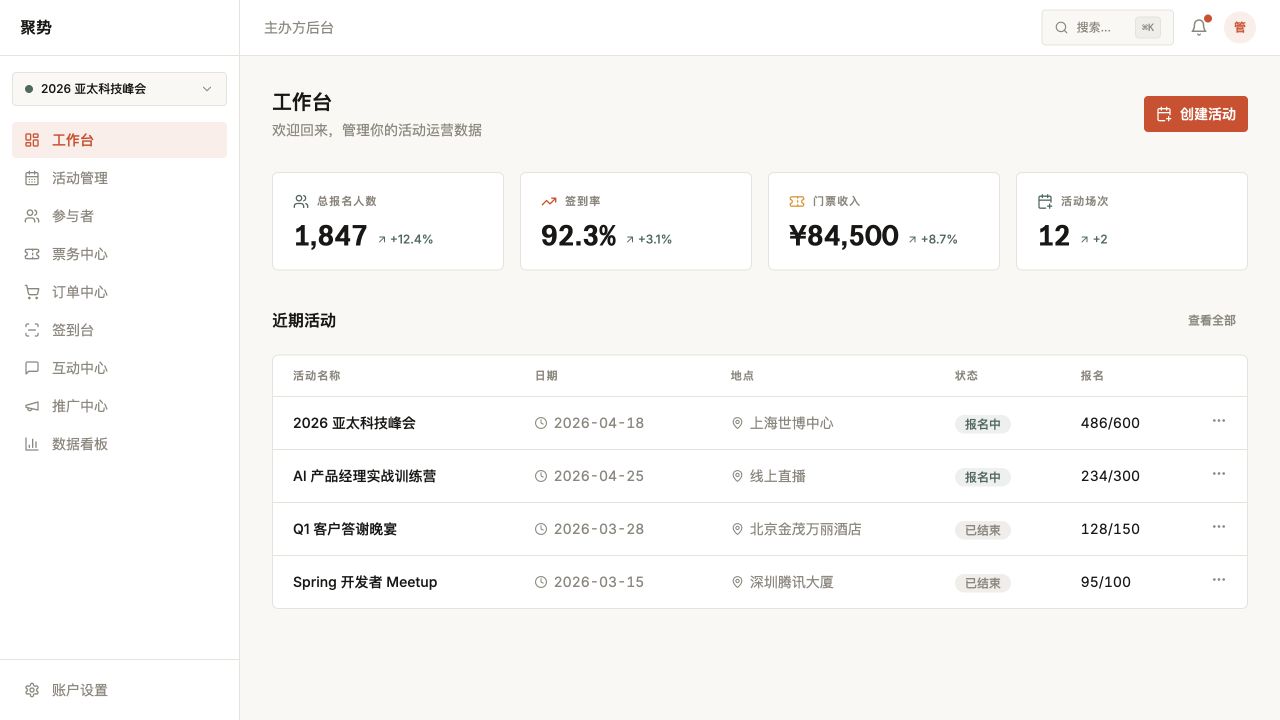
Task: Open 推广中心 in the sidebar
Action: pos(119,406)
